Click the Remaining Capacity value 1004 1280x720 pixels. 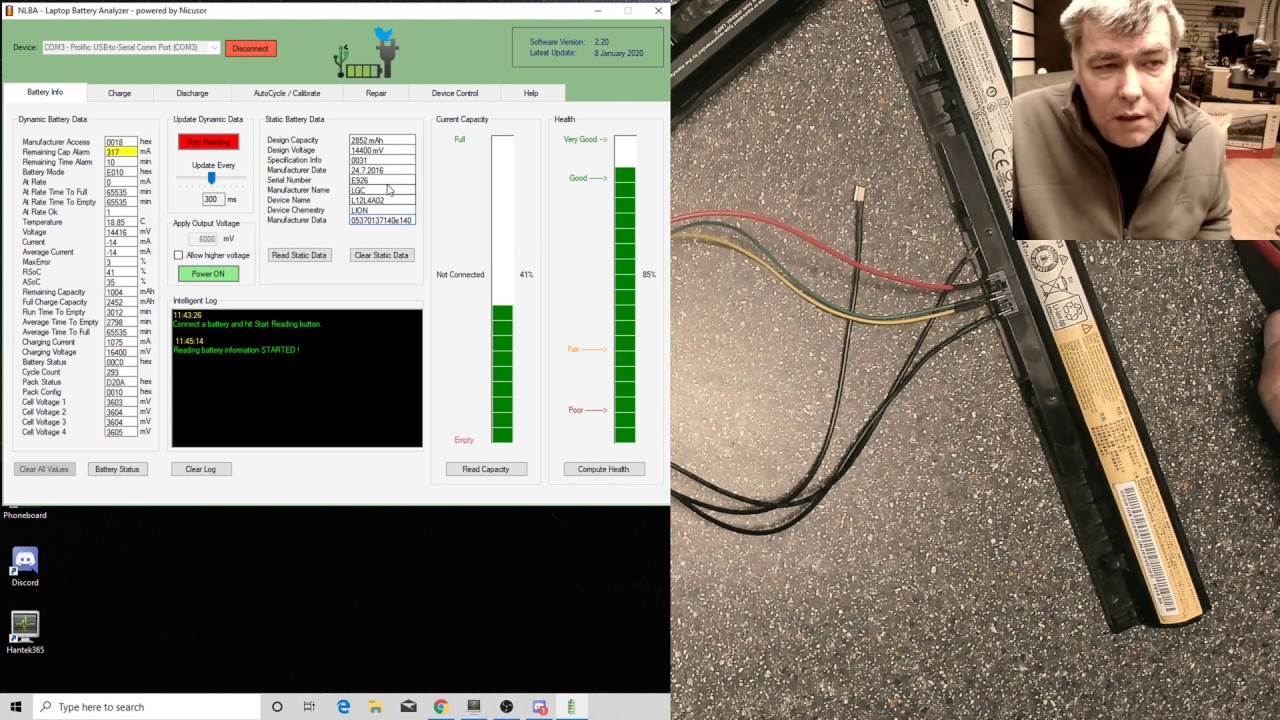(x=121, y=292)
